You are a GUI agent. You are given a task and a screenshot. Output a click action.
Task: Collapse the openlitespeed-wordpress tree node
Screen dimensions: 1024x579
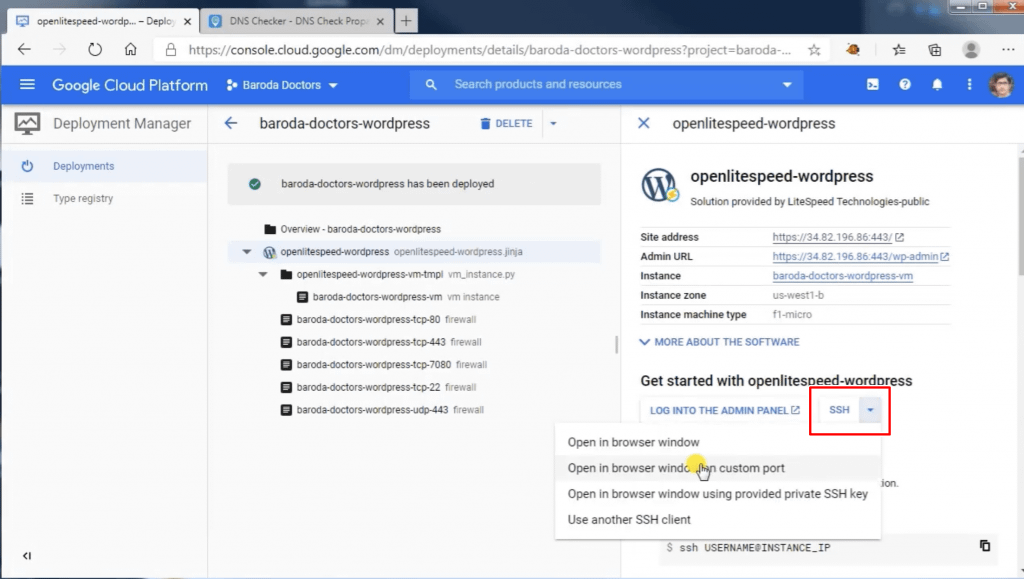[247, 251]
